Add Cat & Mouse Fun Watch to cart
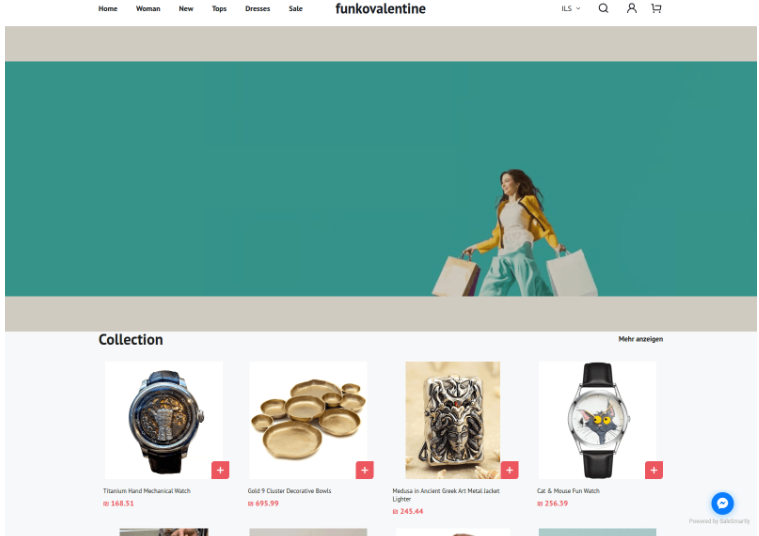 pyautogui.click(x=653, y=470)
